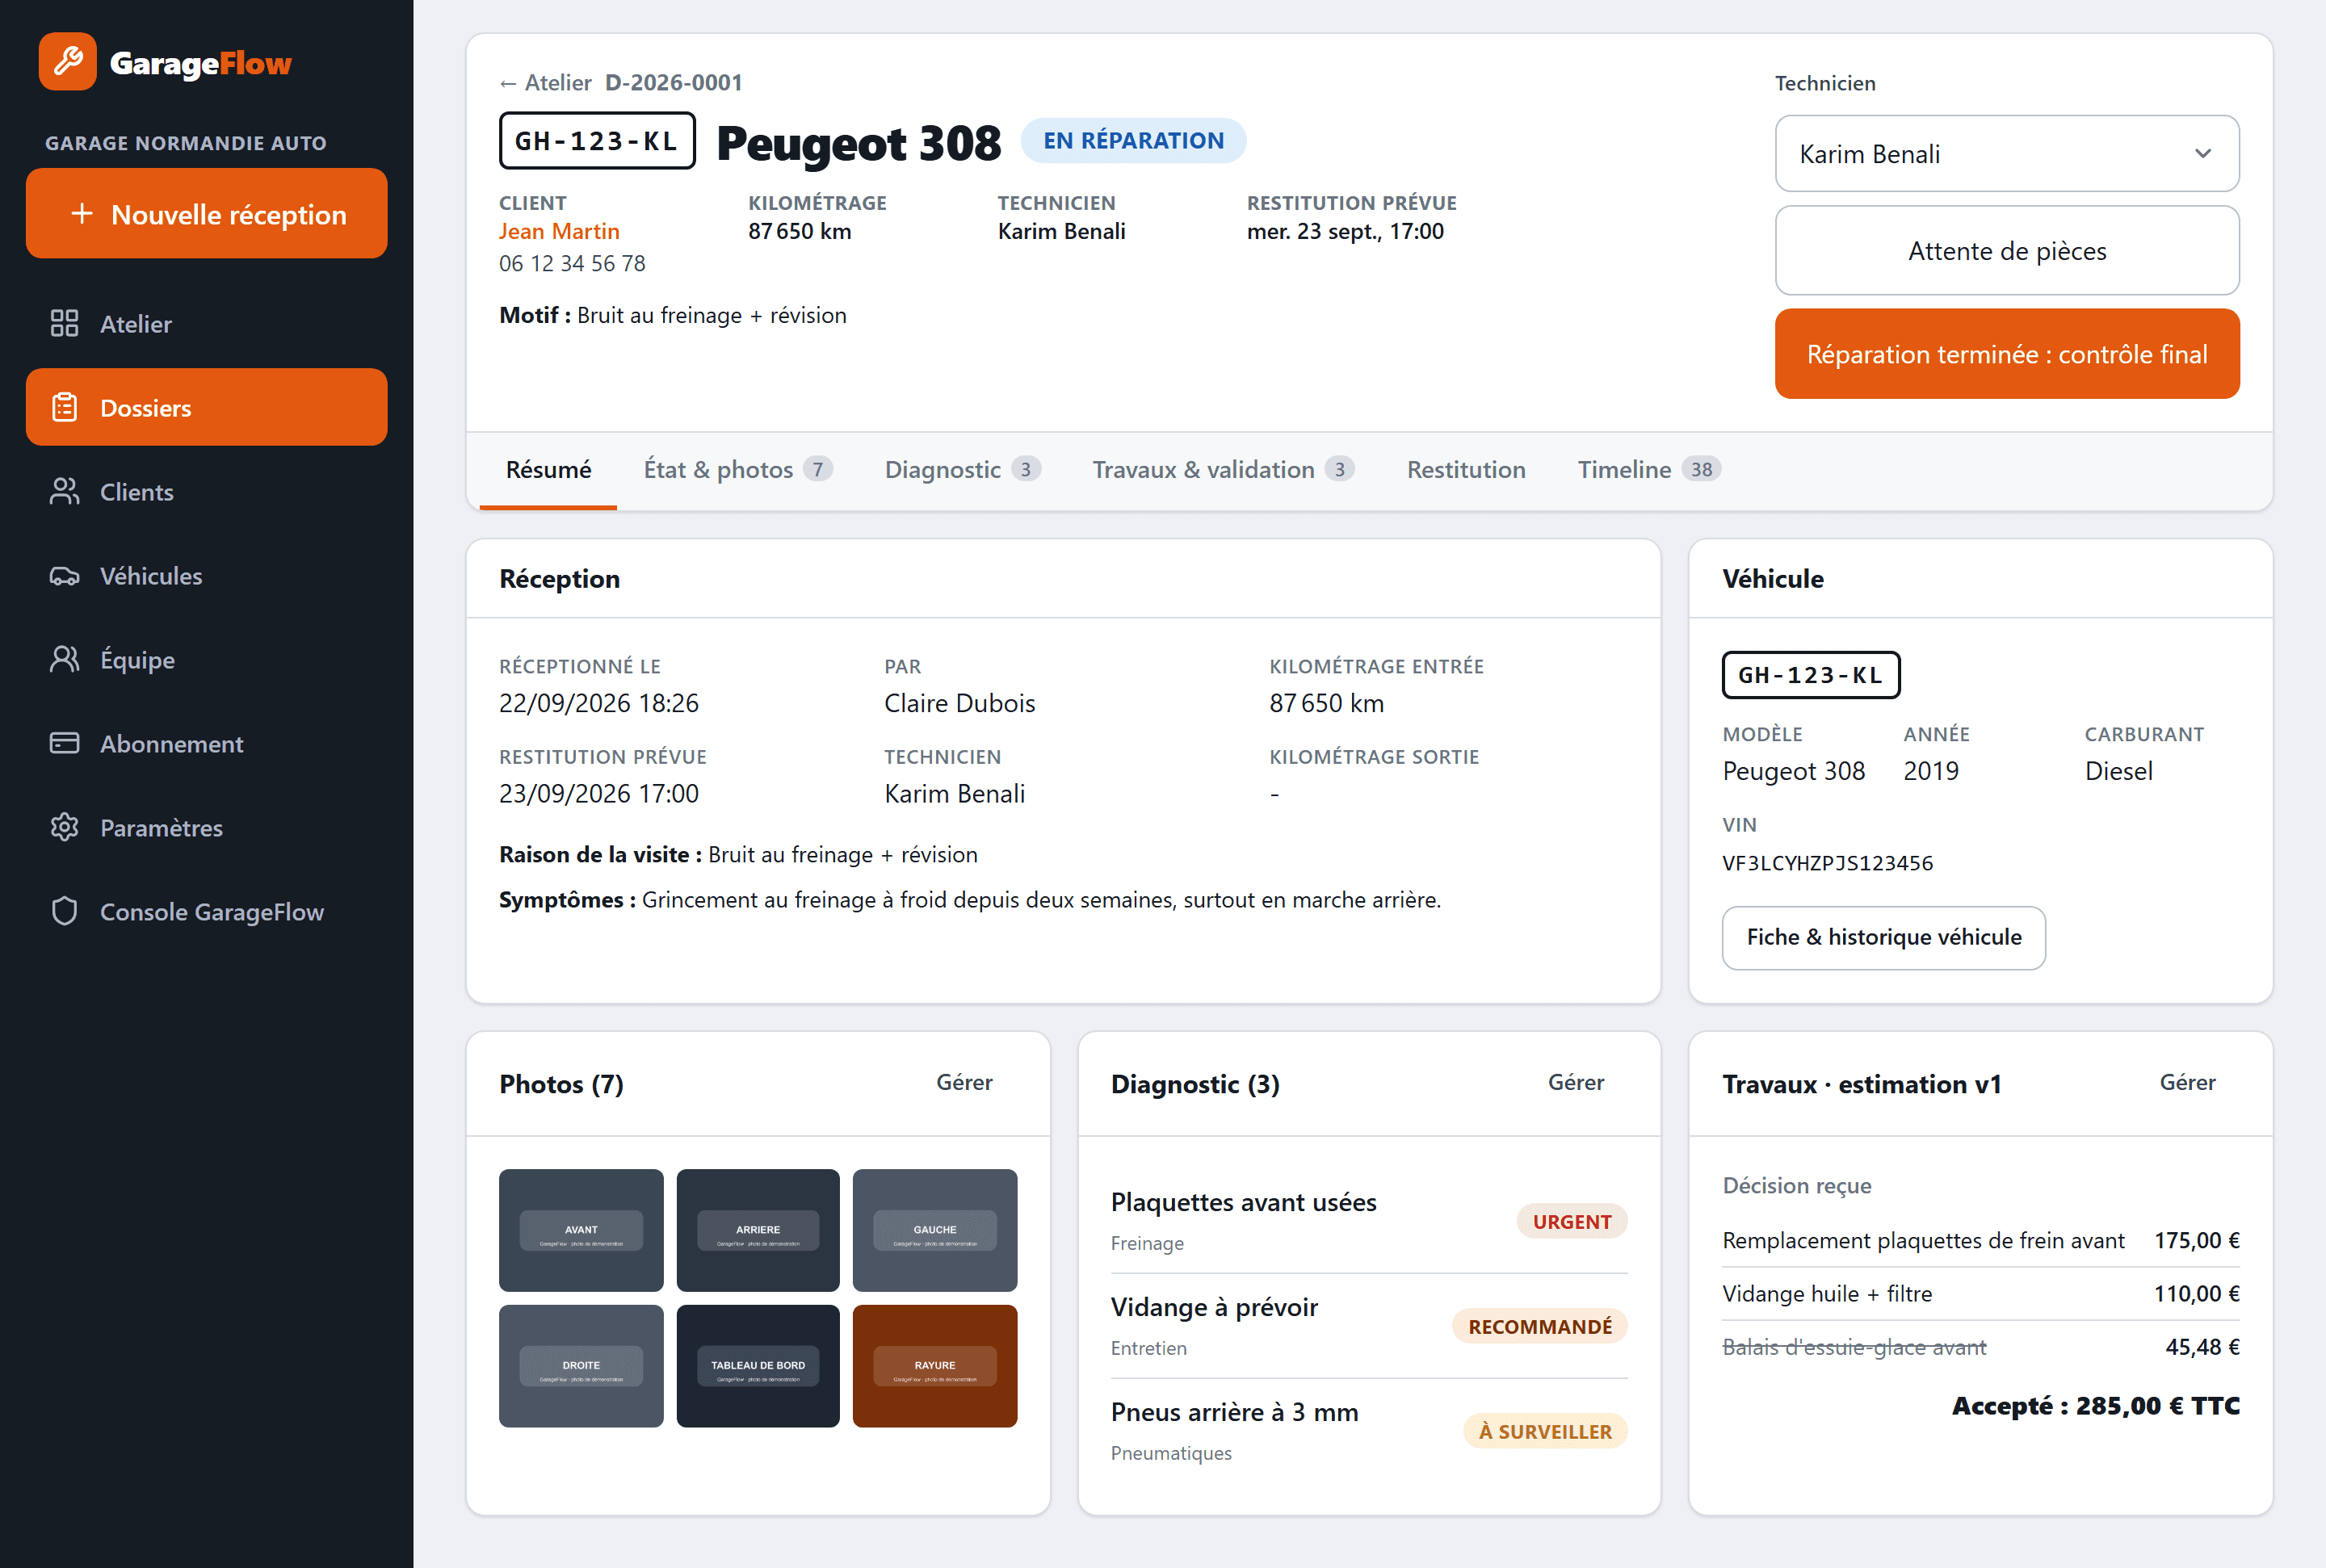Click the 'Vidange huile + filtre' line
Image resolution: width=2326 pixels, height=1568 pixels.
(x=1980, y=1293)
